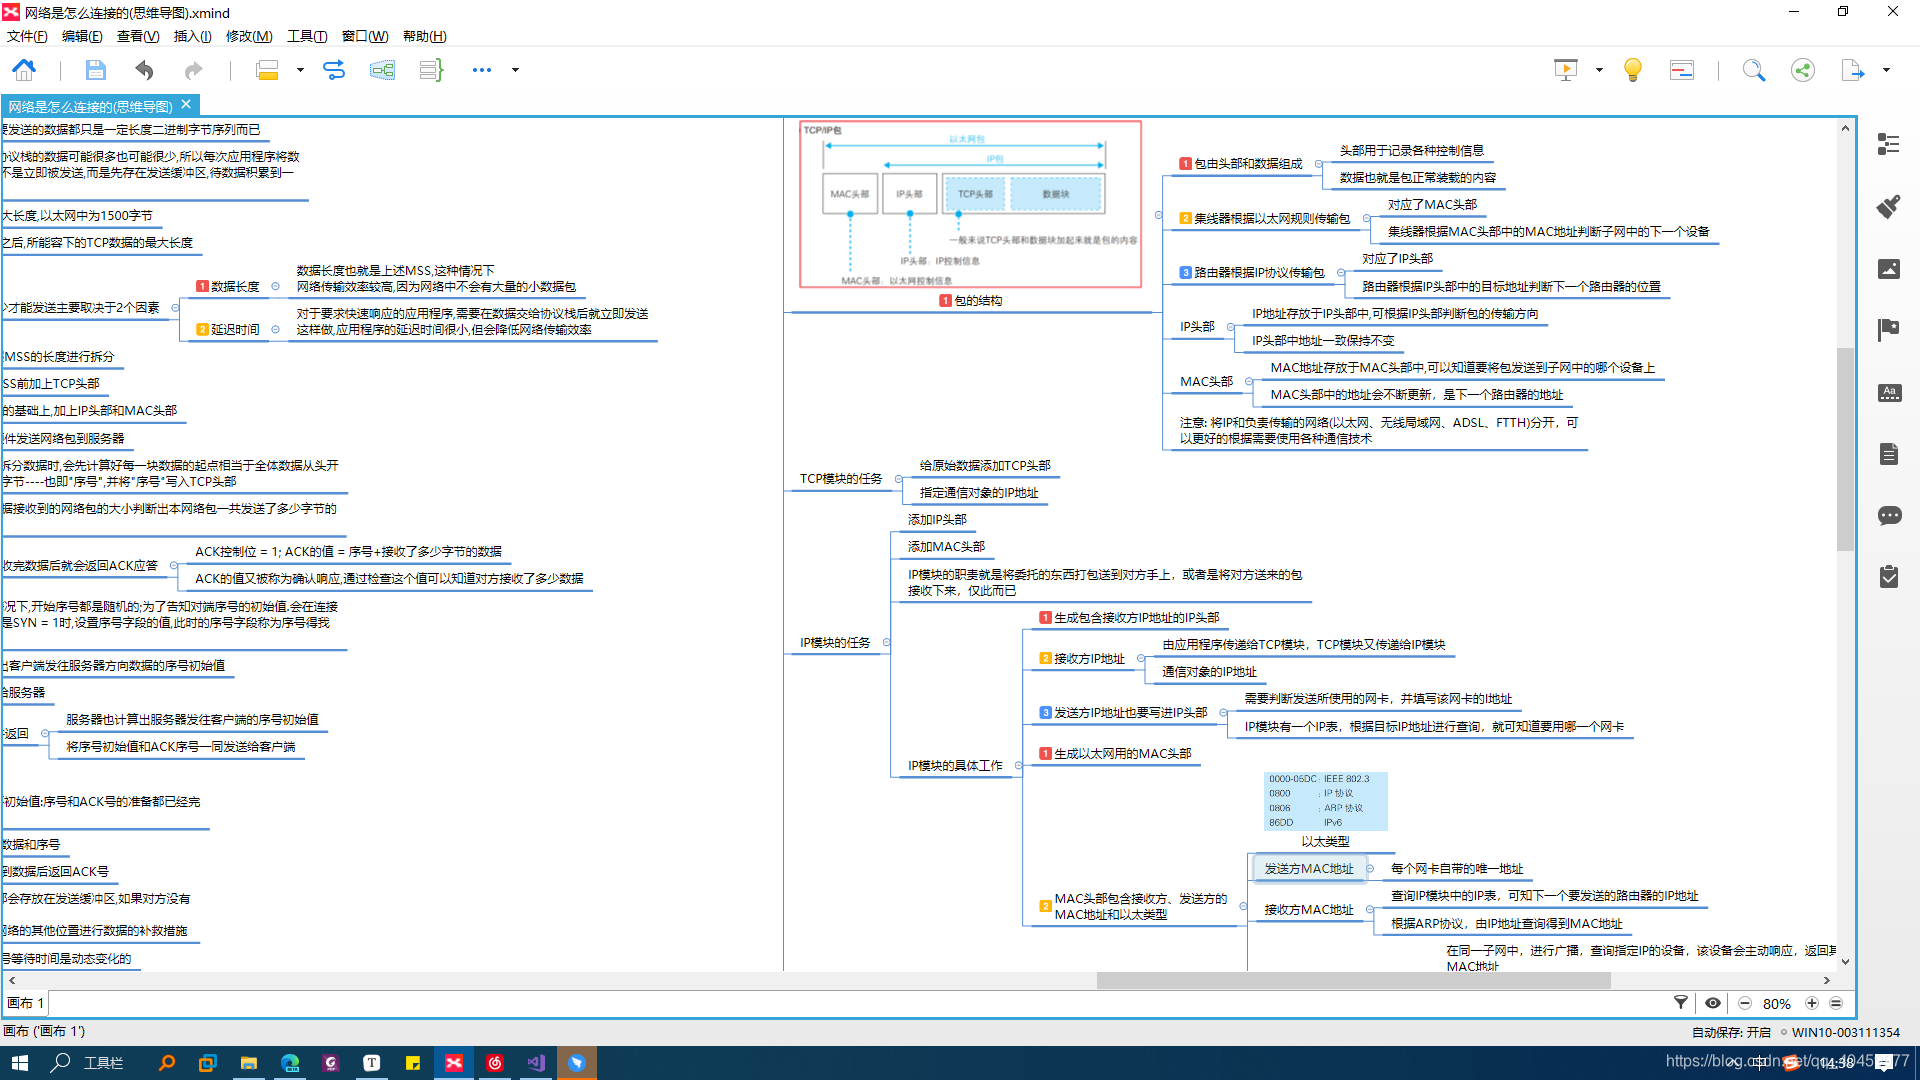Insert a summary bracket from the toolbar
The height and width of the screenshot is (1080, 1920).
point(431,70)
